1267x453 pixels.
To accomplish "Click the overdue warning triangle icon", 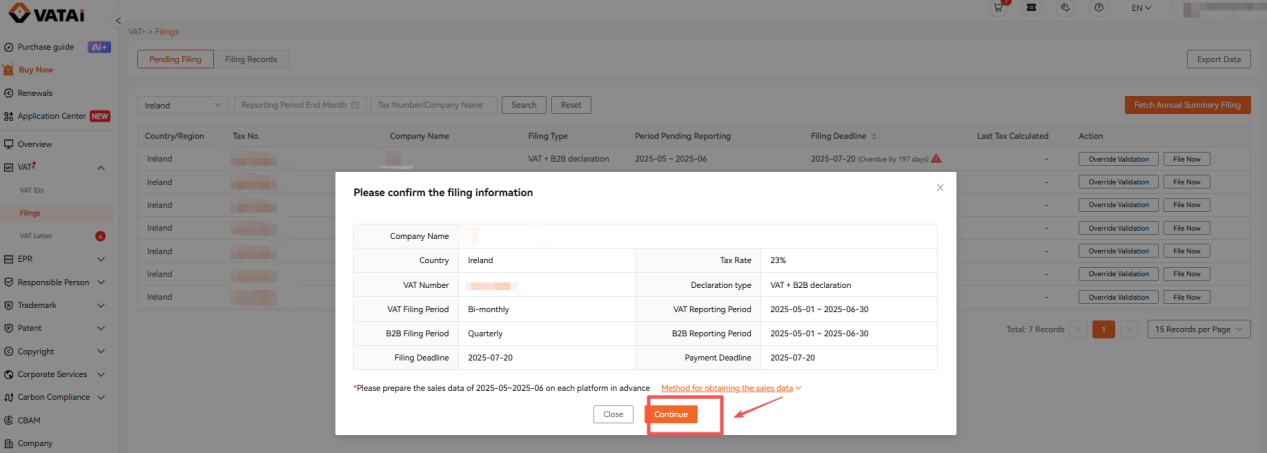I will [x=937, y=158].
